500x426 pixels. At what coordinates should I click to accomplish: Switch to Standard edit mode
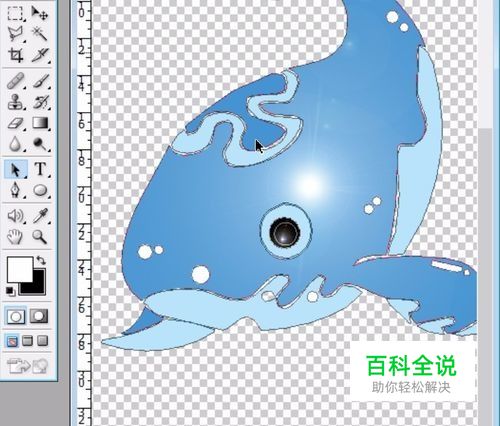tap(16, 316)
